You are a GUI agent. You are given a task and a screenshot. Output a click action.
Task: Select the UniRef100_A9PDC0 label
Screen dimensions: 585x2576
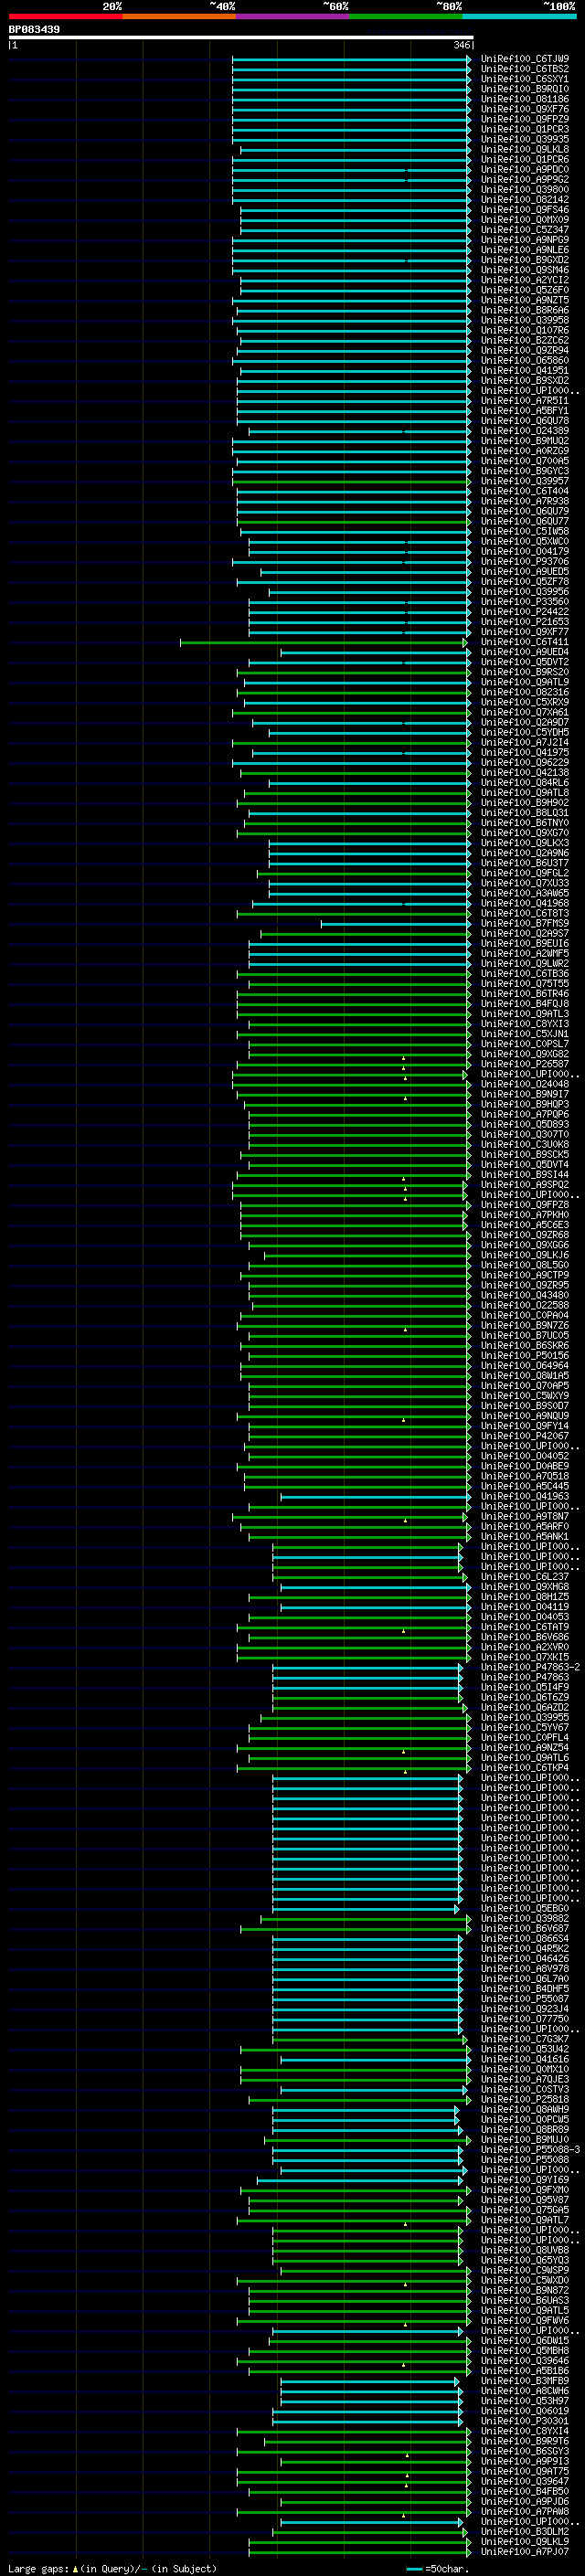point(525,170)
